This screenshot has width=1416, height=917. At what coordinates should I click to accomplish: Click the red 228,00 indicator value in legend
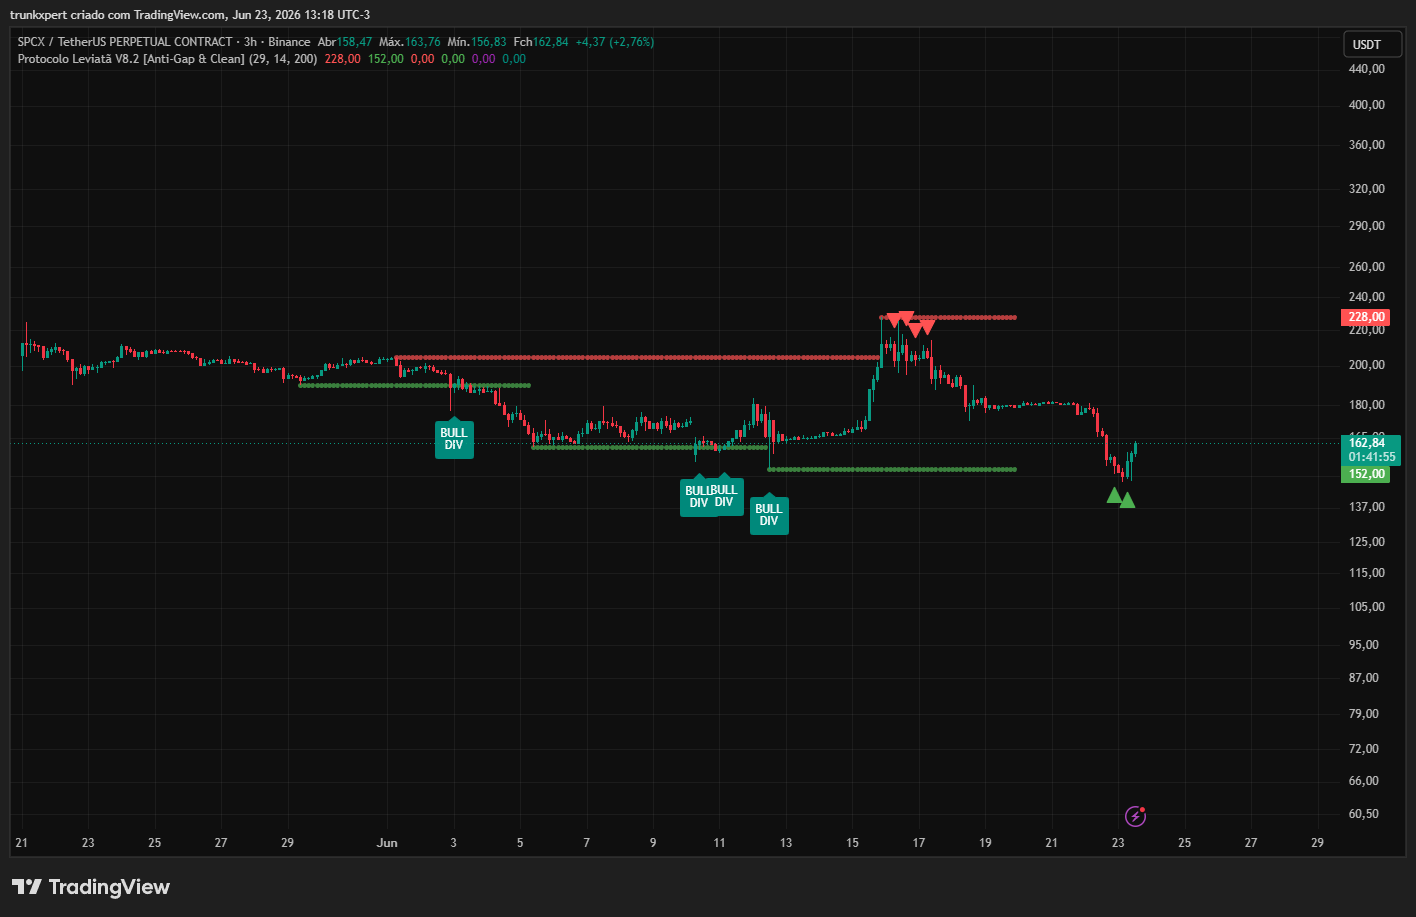point(342,59)
